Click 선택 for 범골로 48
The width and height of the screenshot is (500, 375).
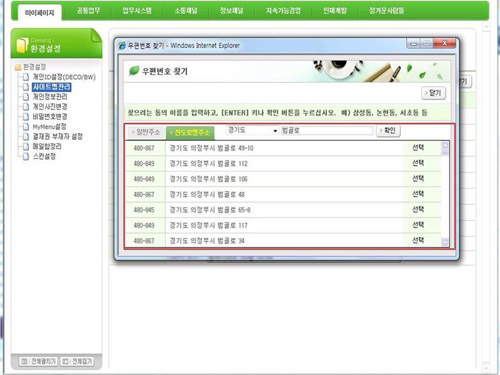click(x=418, y=194)
